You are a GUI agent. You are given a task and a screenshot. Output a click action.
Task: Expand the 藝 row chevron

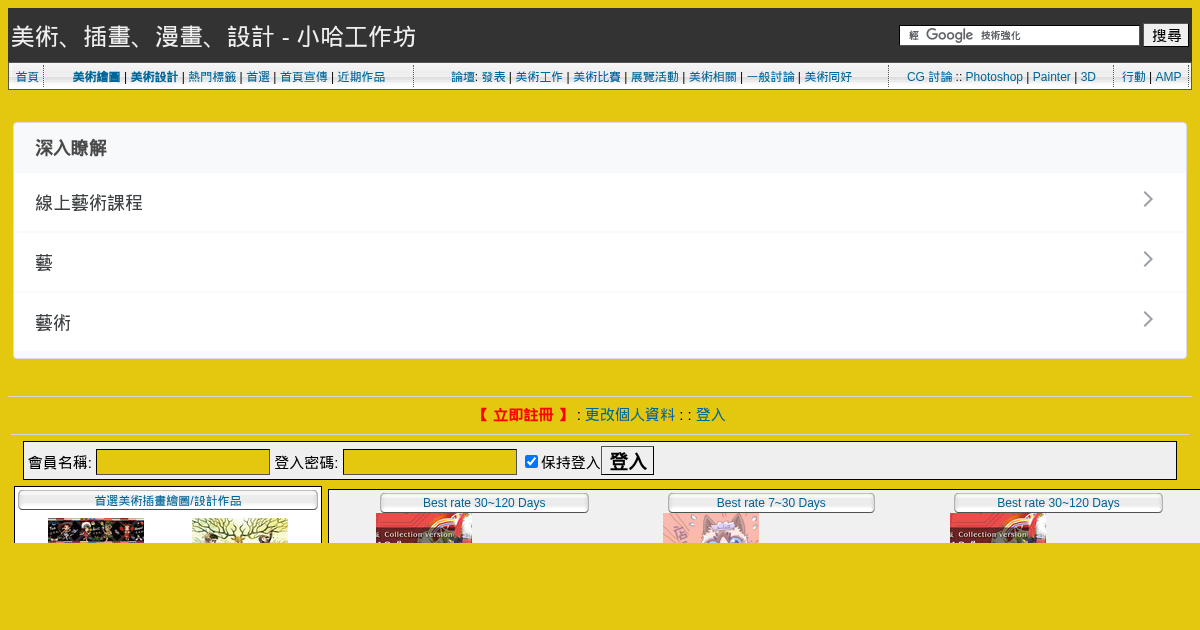1148,260
